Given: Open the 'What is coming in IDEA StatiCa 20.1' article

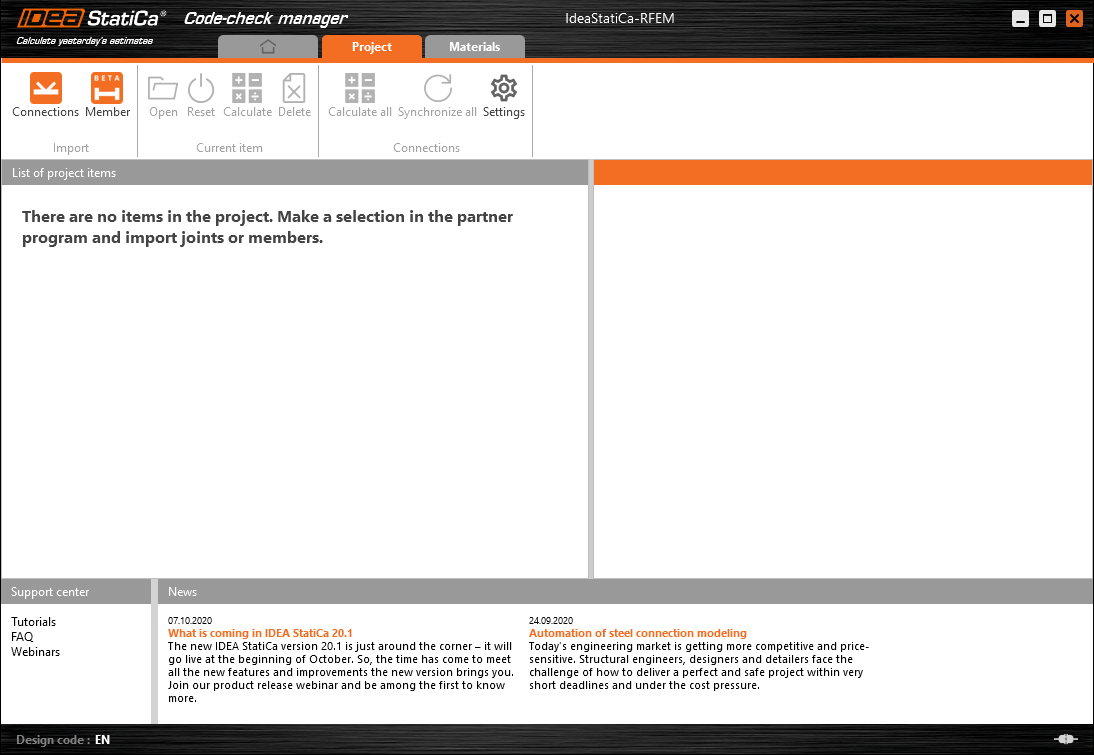Looking at the screenshot, I should [x=260, y=633].
